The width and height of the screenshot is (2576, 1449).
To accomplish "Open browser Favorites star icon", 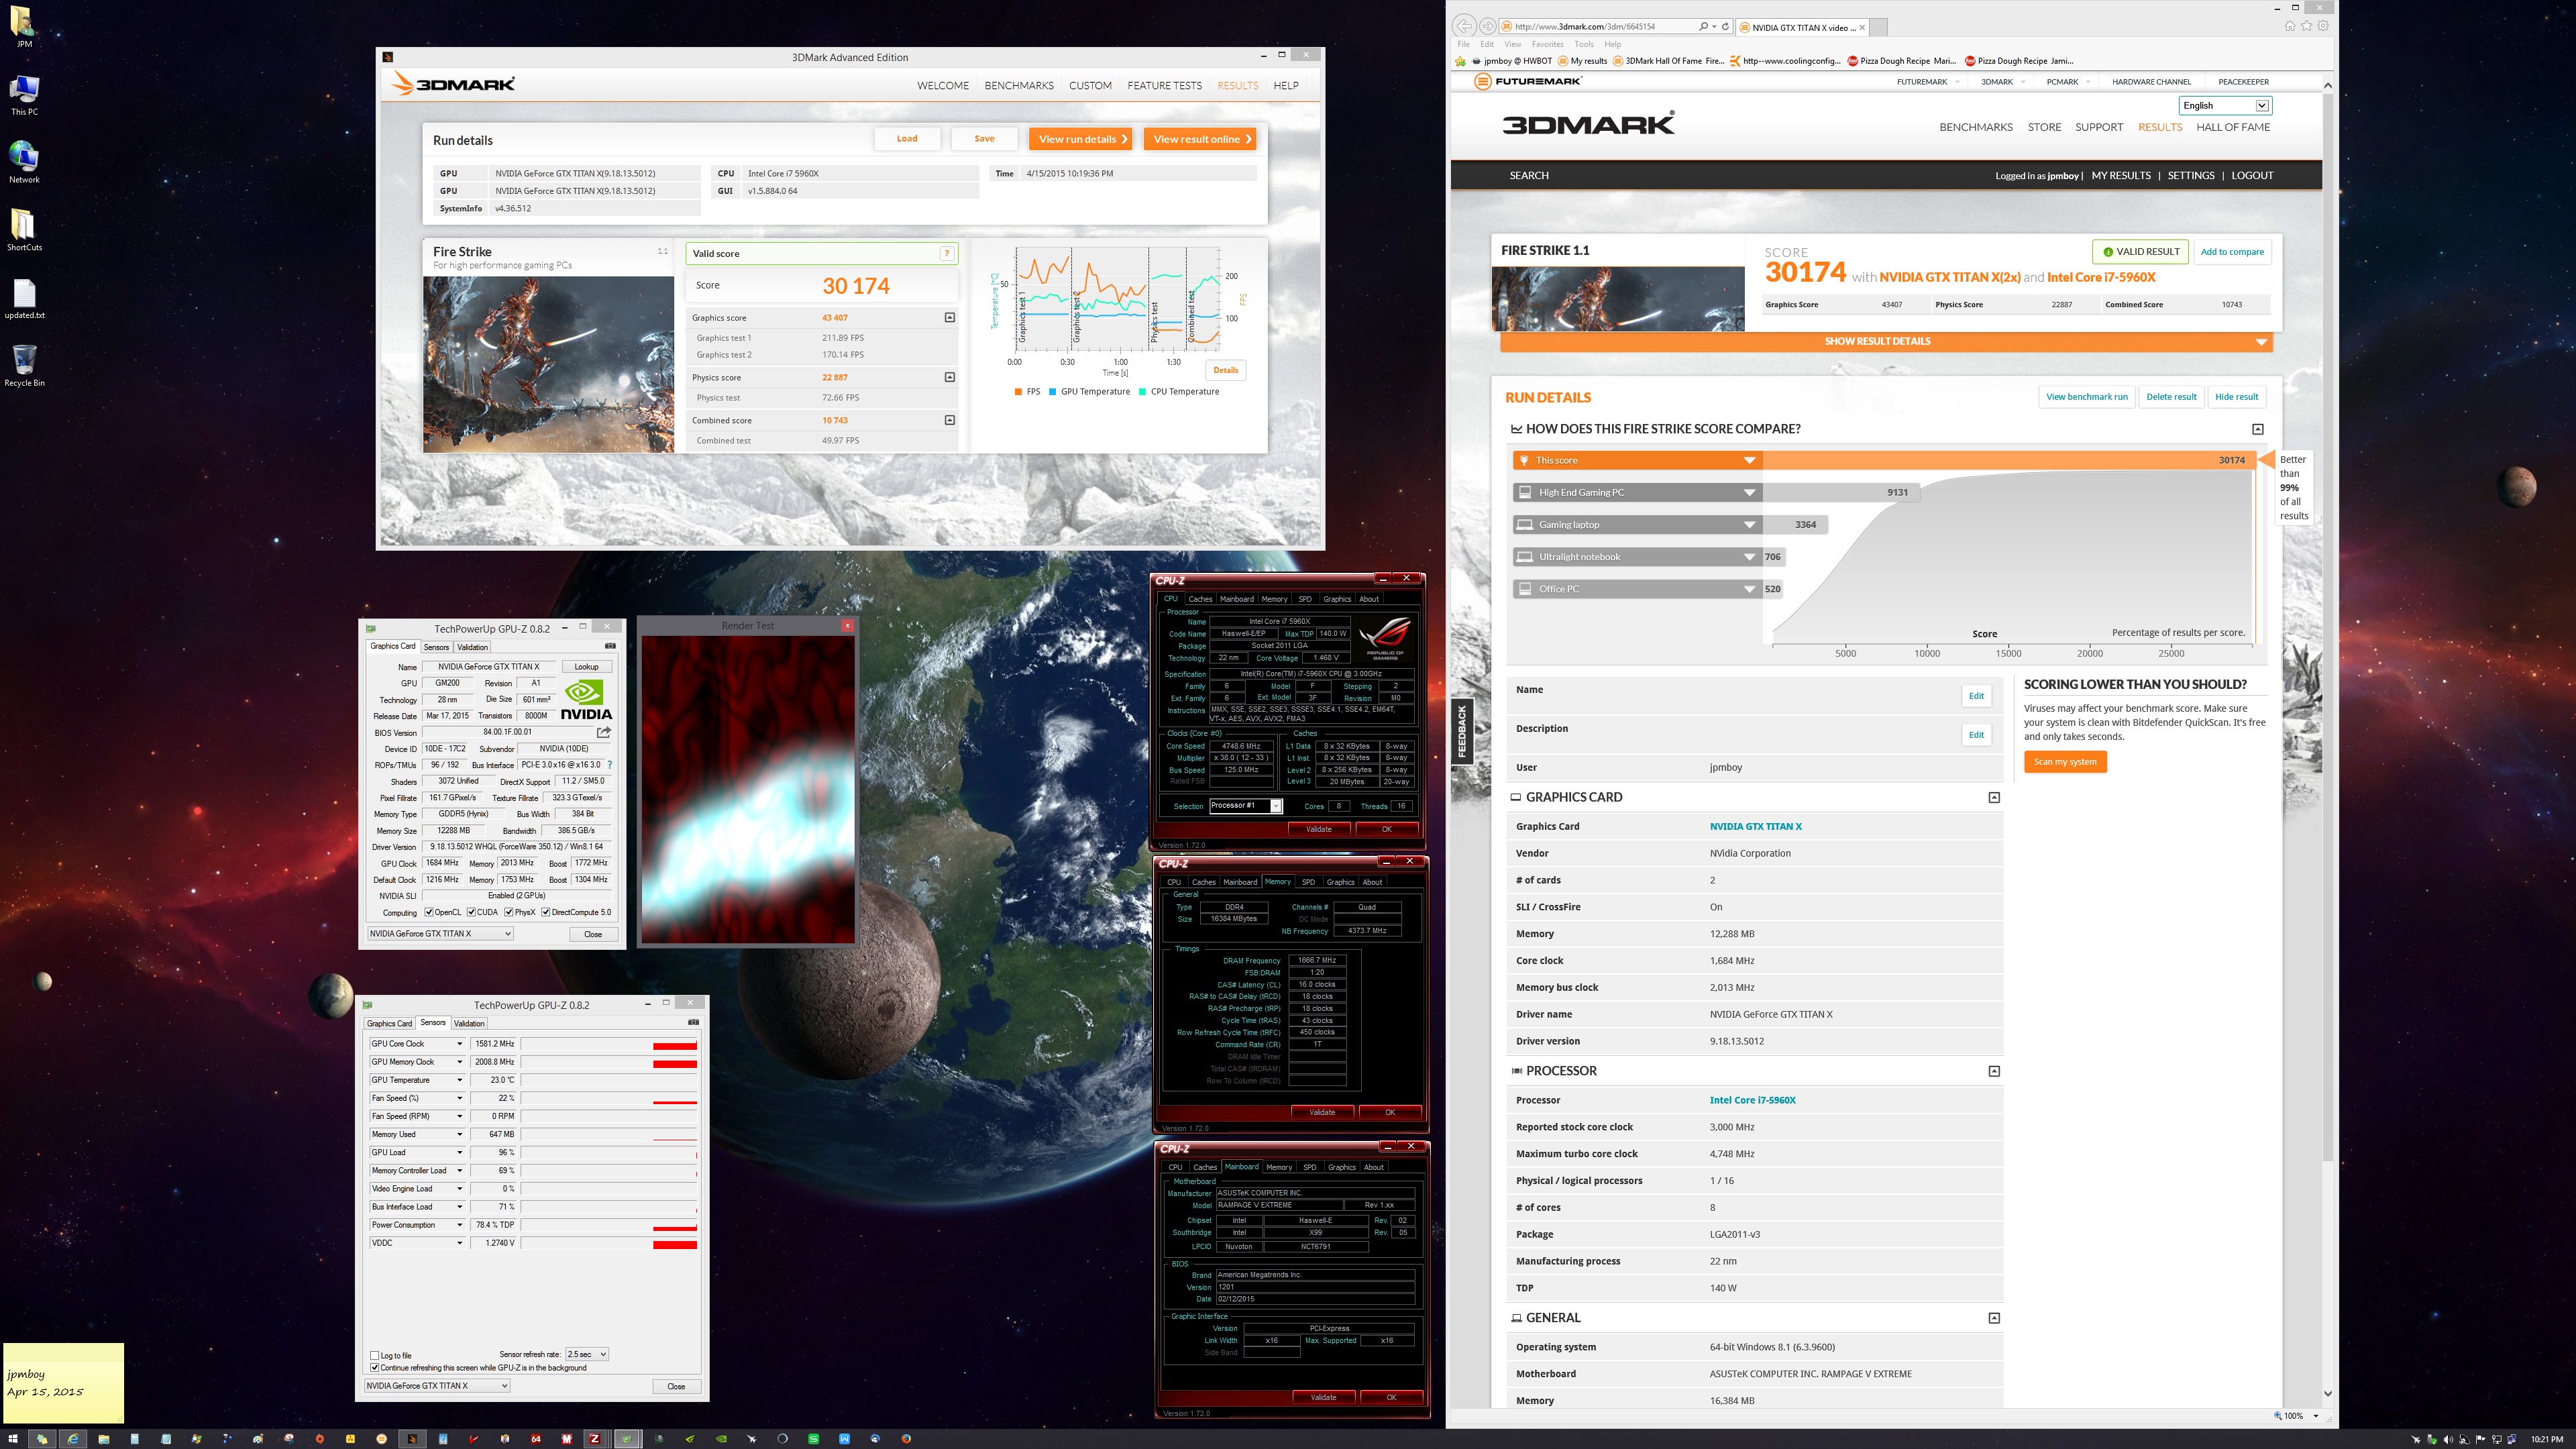I will pos(2307,26).
